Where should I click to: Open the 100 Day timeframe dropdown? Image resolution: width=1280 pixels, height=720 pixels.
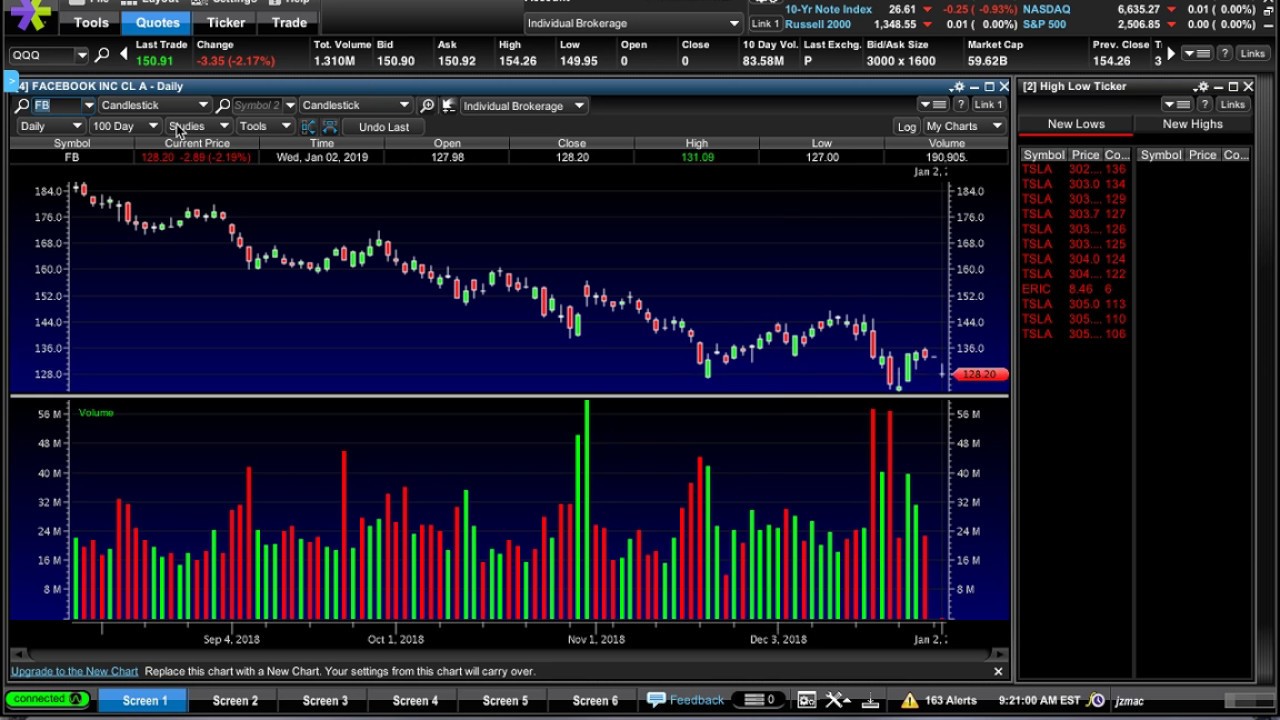coord(125,127)
